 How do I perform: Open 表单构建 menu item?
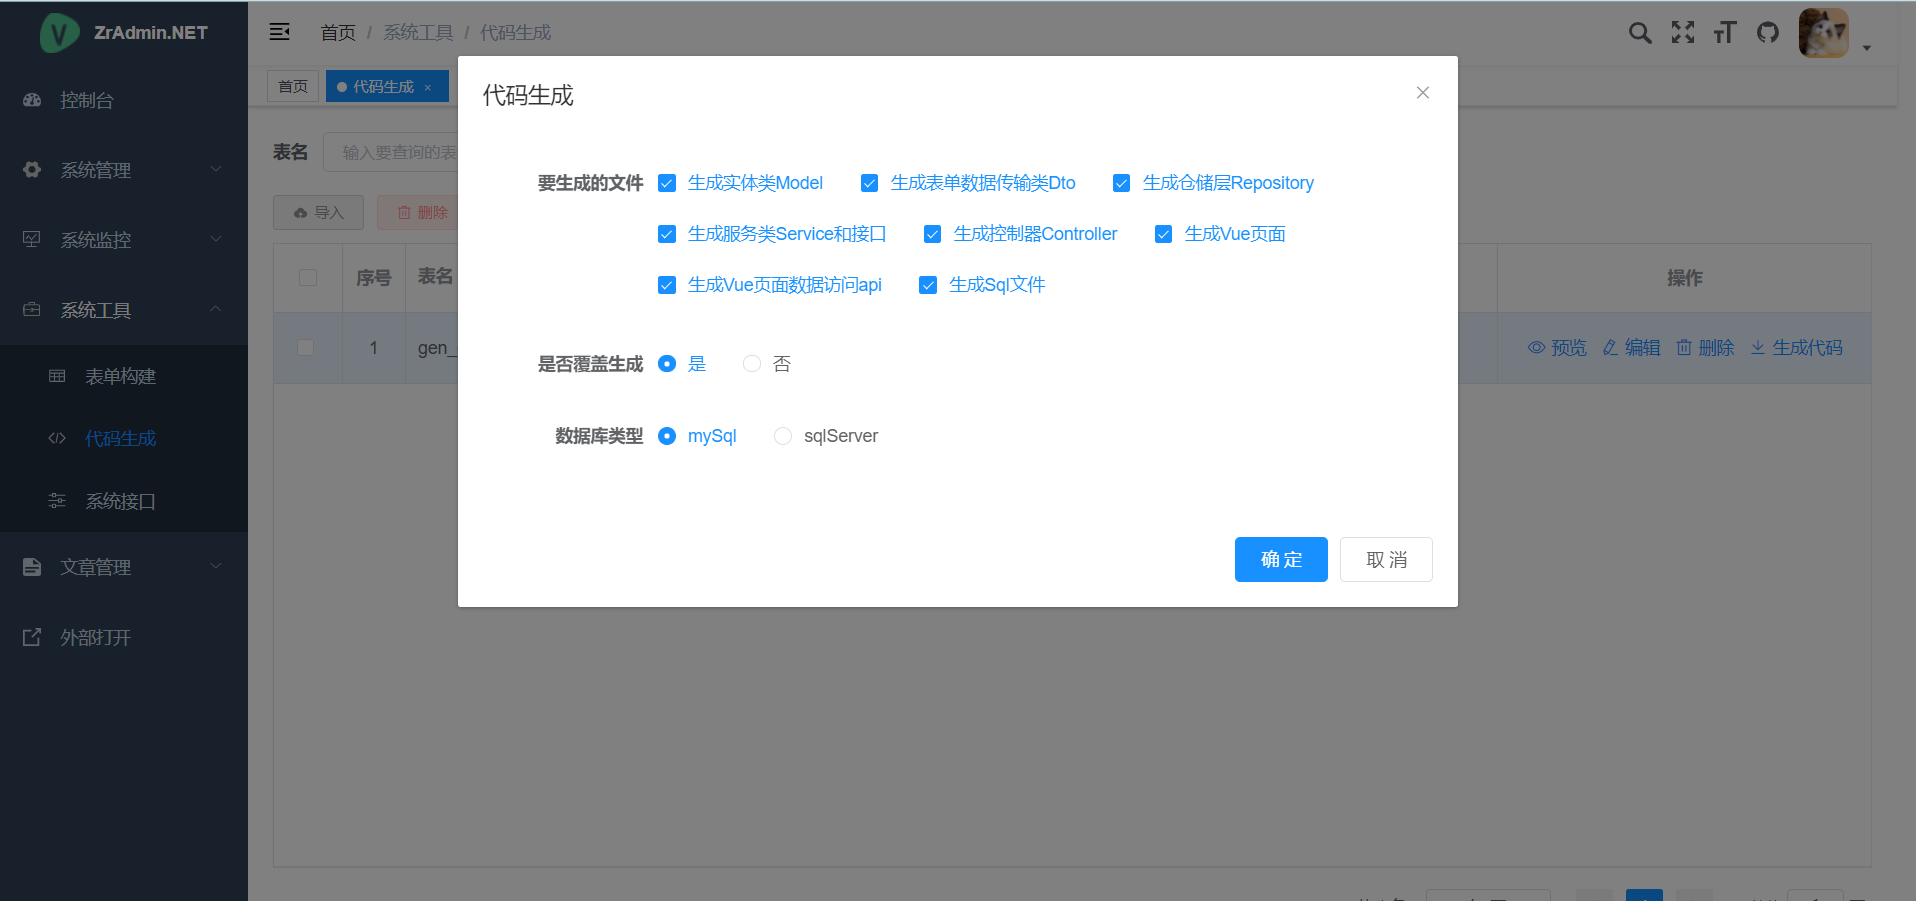click(120, 376)
